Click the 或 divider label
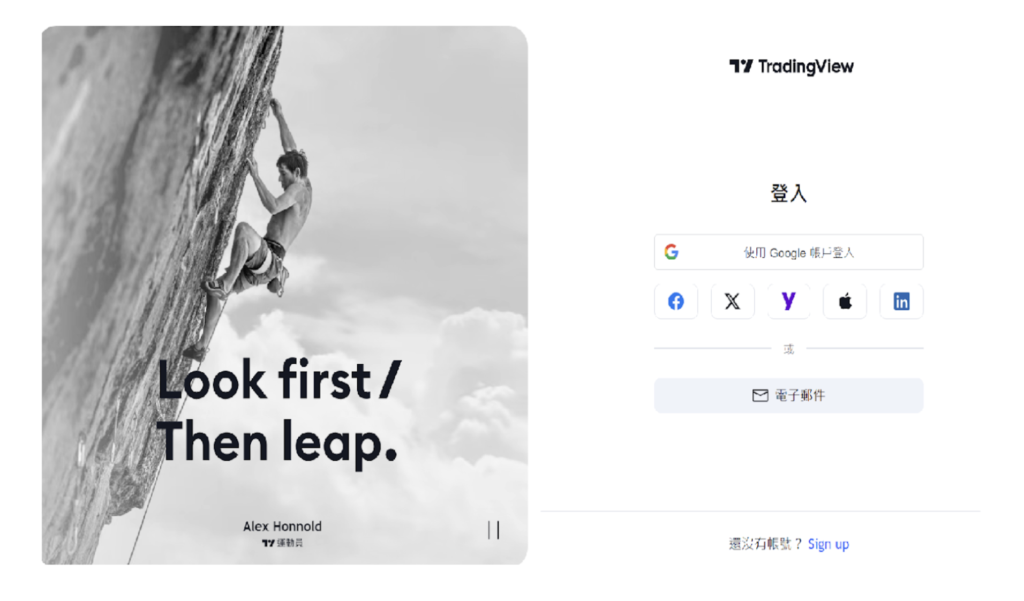This screenshot has width=1024, height=601. [789, 349]
